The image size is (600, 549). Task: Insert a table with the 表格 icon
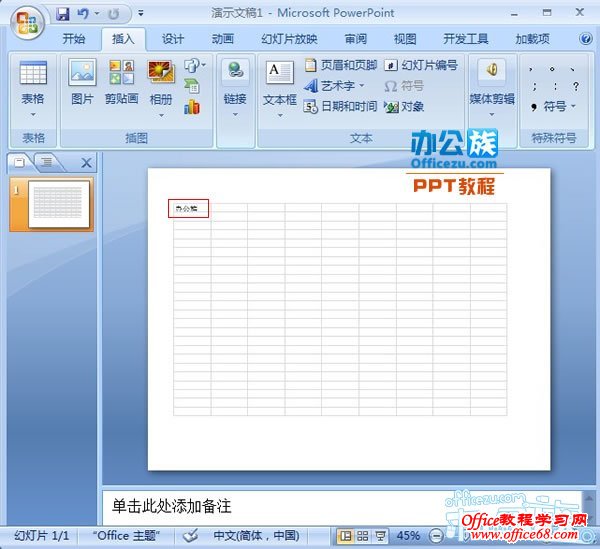tap(33, 73)
